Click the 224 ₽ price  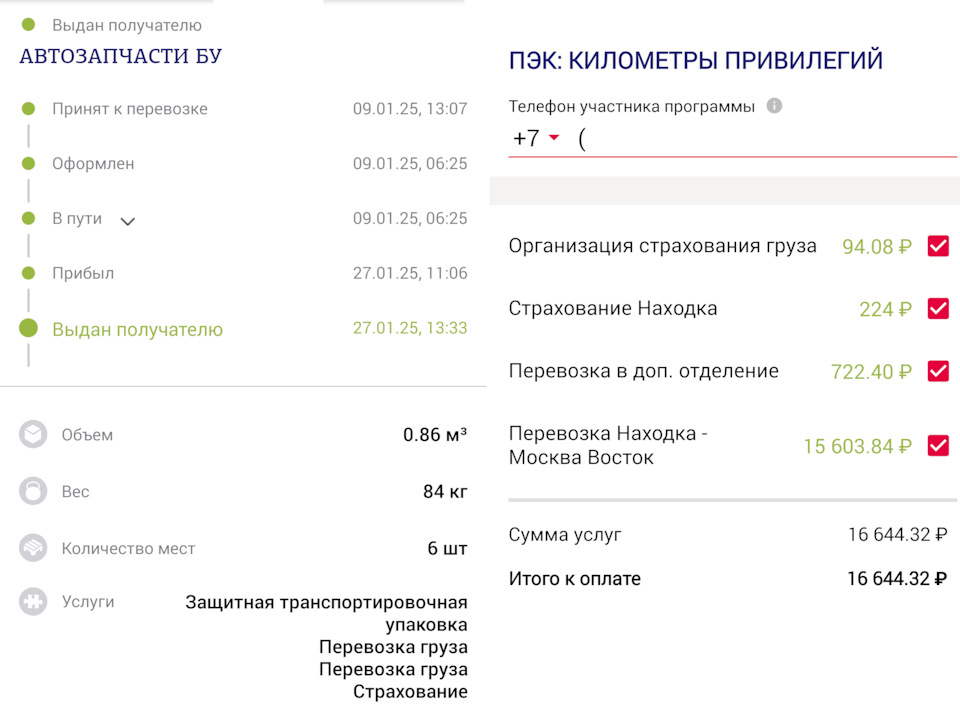click(x=885, y=309)
